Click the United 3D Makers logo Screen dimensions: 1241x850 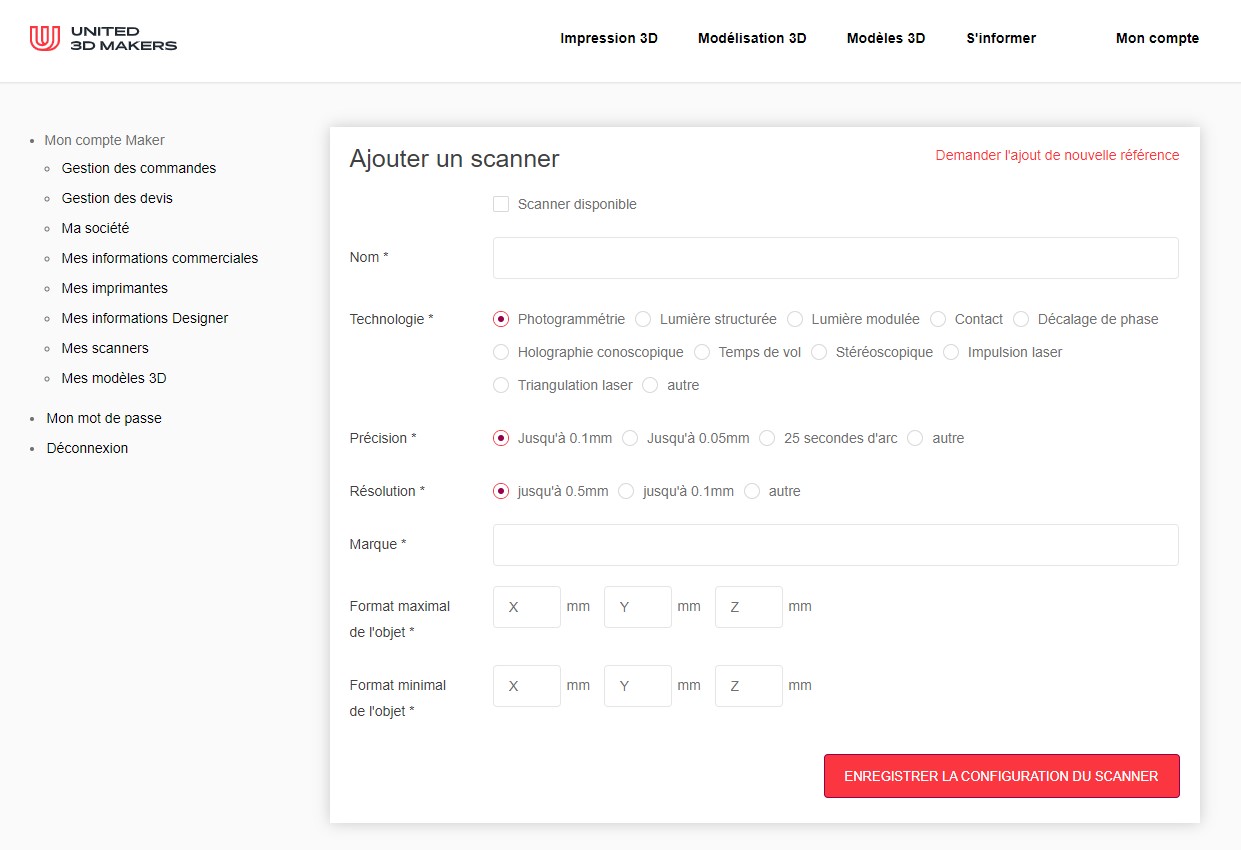tap(103, 38)
